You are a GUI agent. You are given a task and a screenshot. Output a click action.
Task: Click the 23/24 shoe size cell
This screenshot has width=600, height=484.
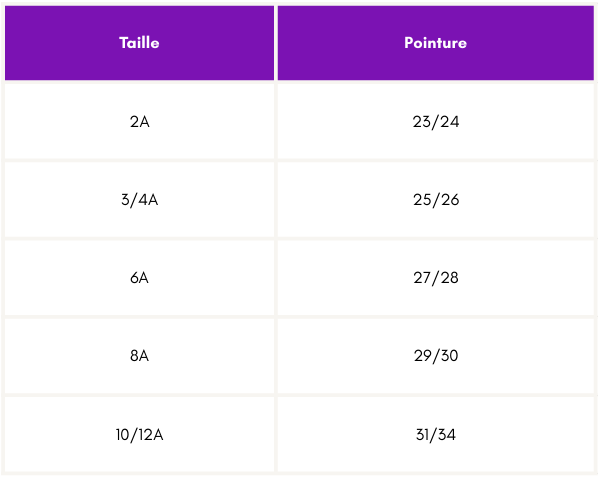tap(435, 122)
